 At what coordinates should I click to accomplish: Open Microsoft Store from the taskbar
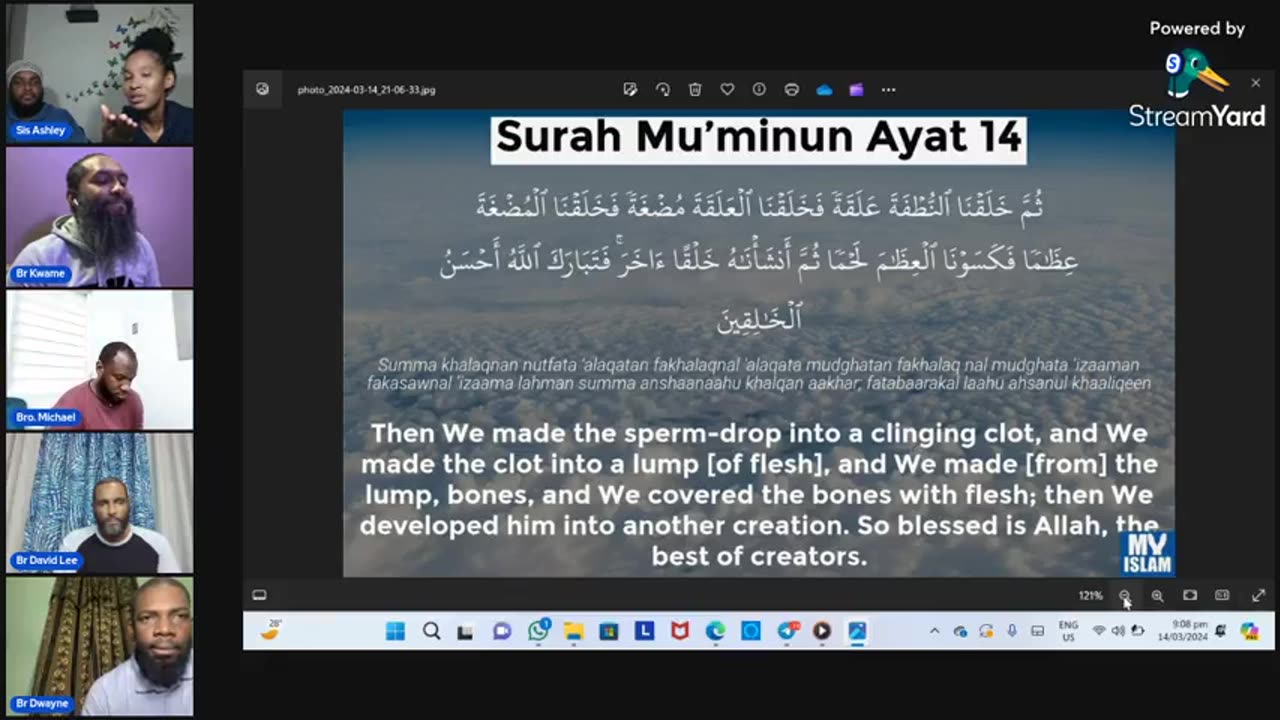609,631
